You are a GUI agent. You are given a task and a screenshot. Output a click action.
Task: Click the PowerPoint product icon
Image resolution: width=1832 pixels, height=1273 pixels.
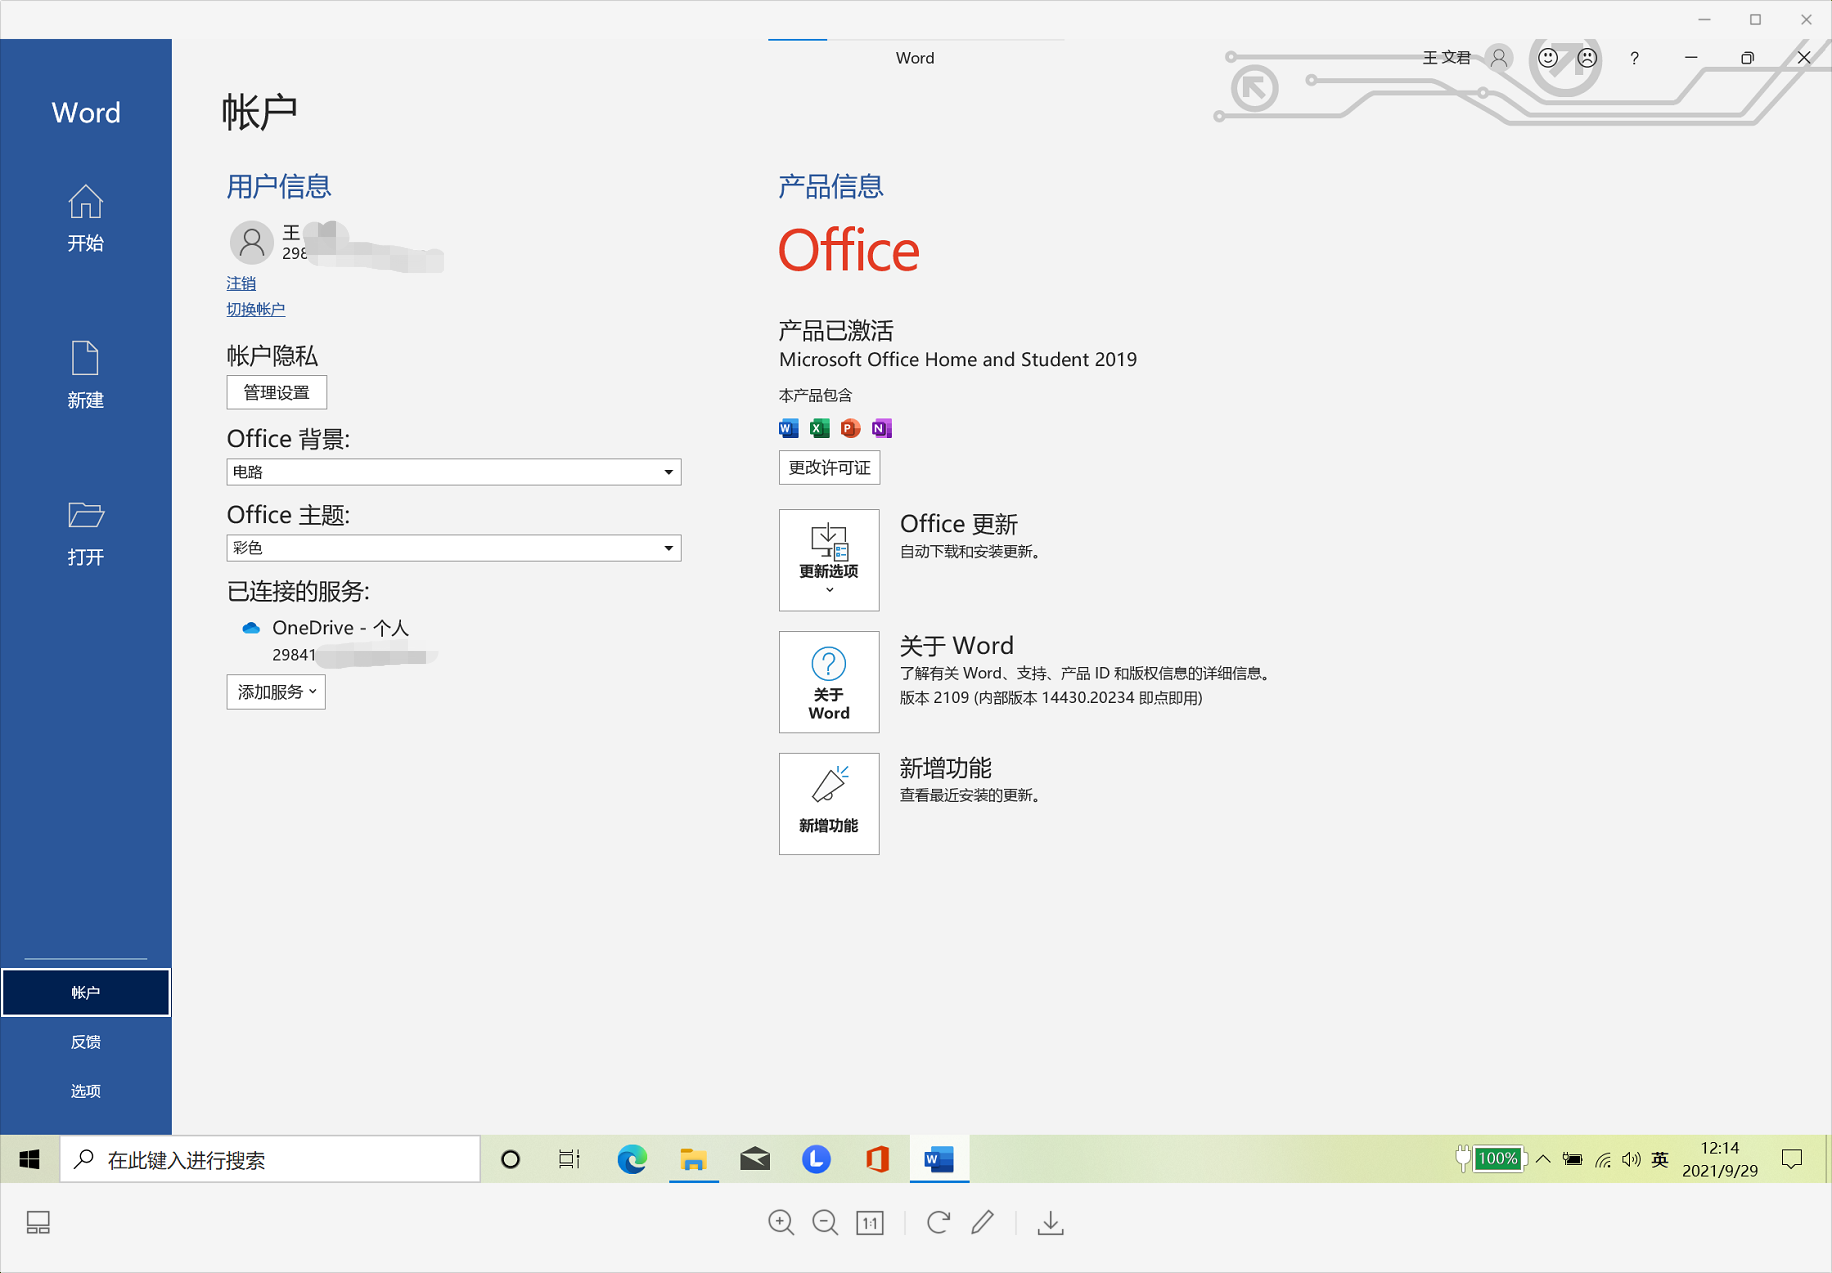[850, 428]
